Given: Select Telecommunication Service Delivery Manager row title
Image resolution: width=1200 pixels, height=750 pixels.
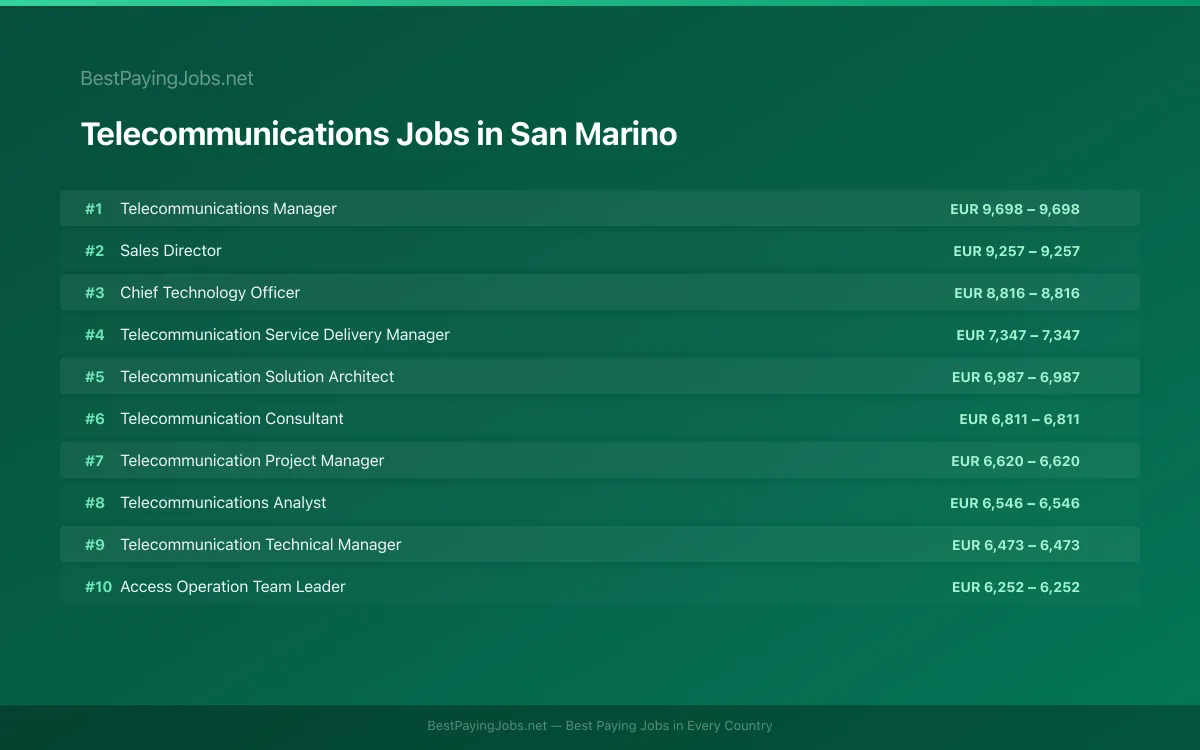Looking at the screenshot, I should pyautogui.click(x=285, y=334).
